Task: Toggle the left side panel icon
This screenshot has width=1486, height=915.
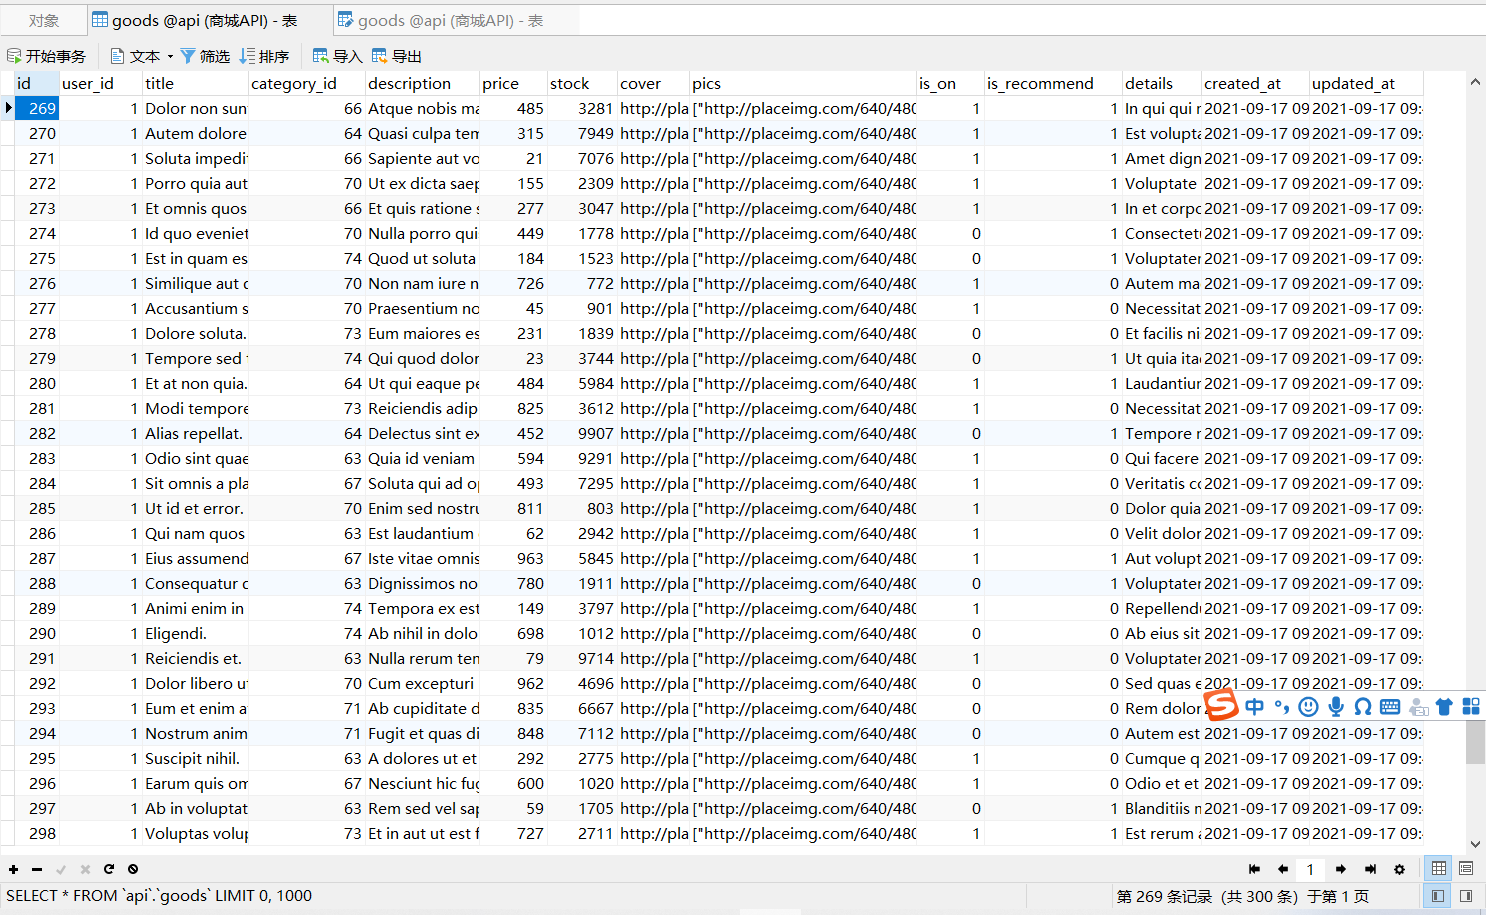Action: point(1437,896)
